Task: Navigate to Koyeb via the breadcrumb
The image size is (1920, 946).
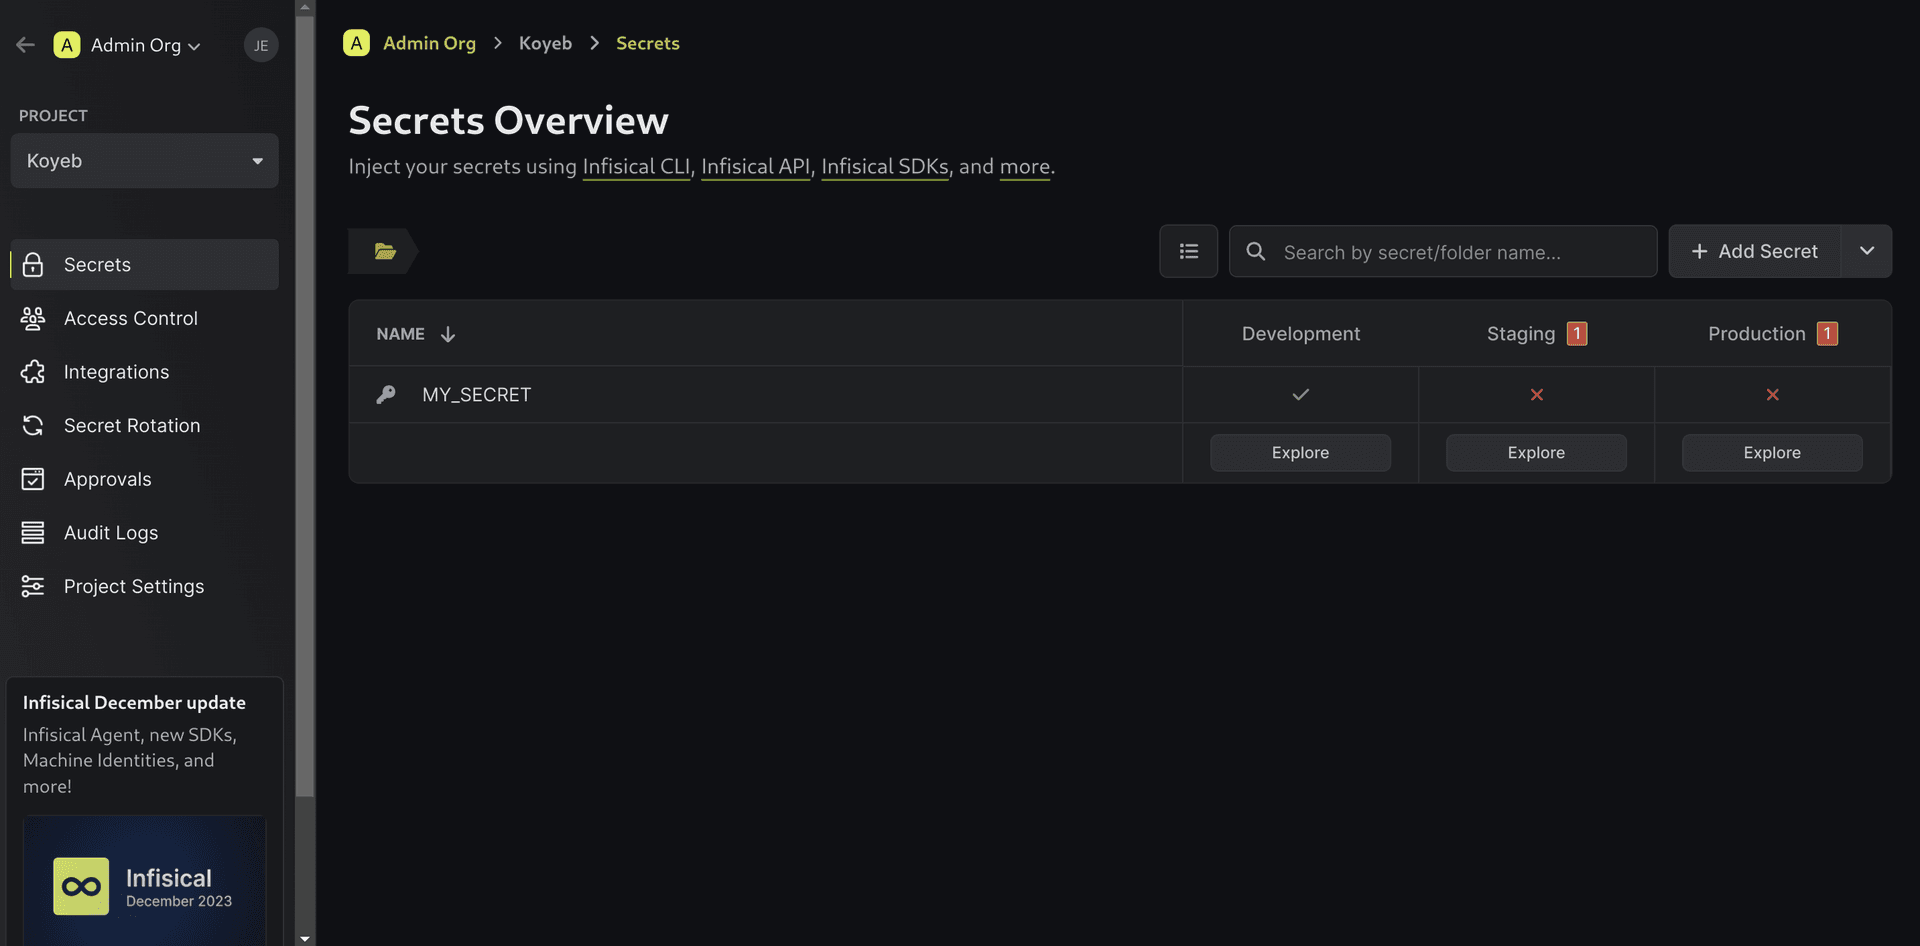Action: click(545, 43)
